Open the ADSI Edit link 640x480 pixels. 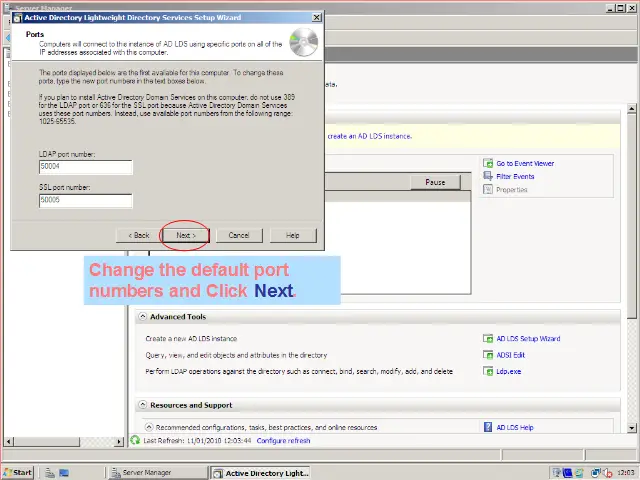tap(510, 355)
